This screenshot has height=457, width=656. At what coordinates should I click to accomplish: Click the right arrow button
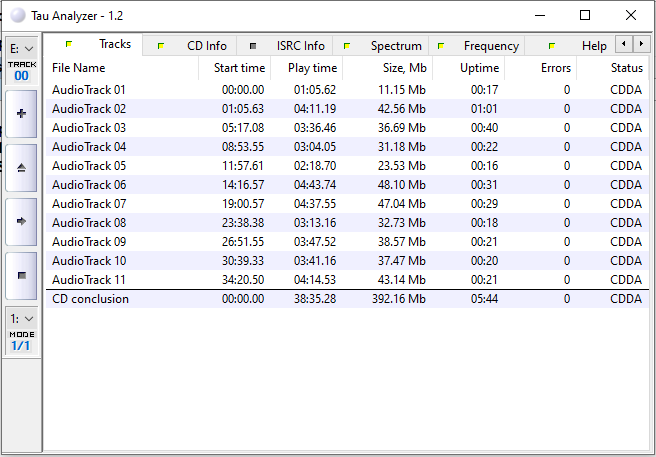(x=21, y=221)
